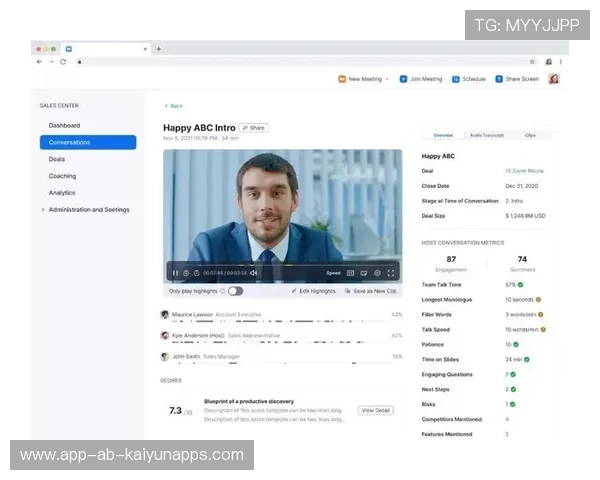Viewport: 600px width, 480px height.
Task: Expand Administration and Settings section
Action: click(x=43, y=210)
